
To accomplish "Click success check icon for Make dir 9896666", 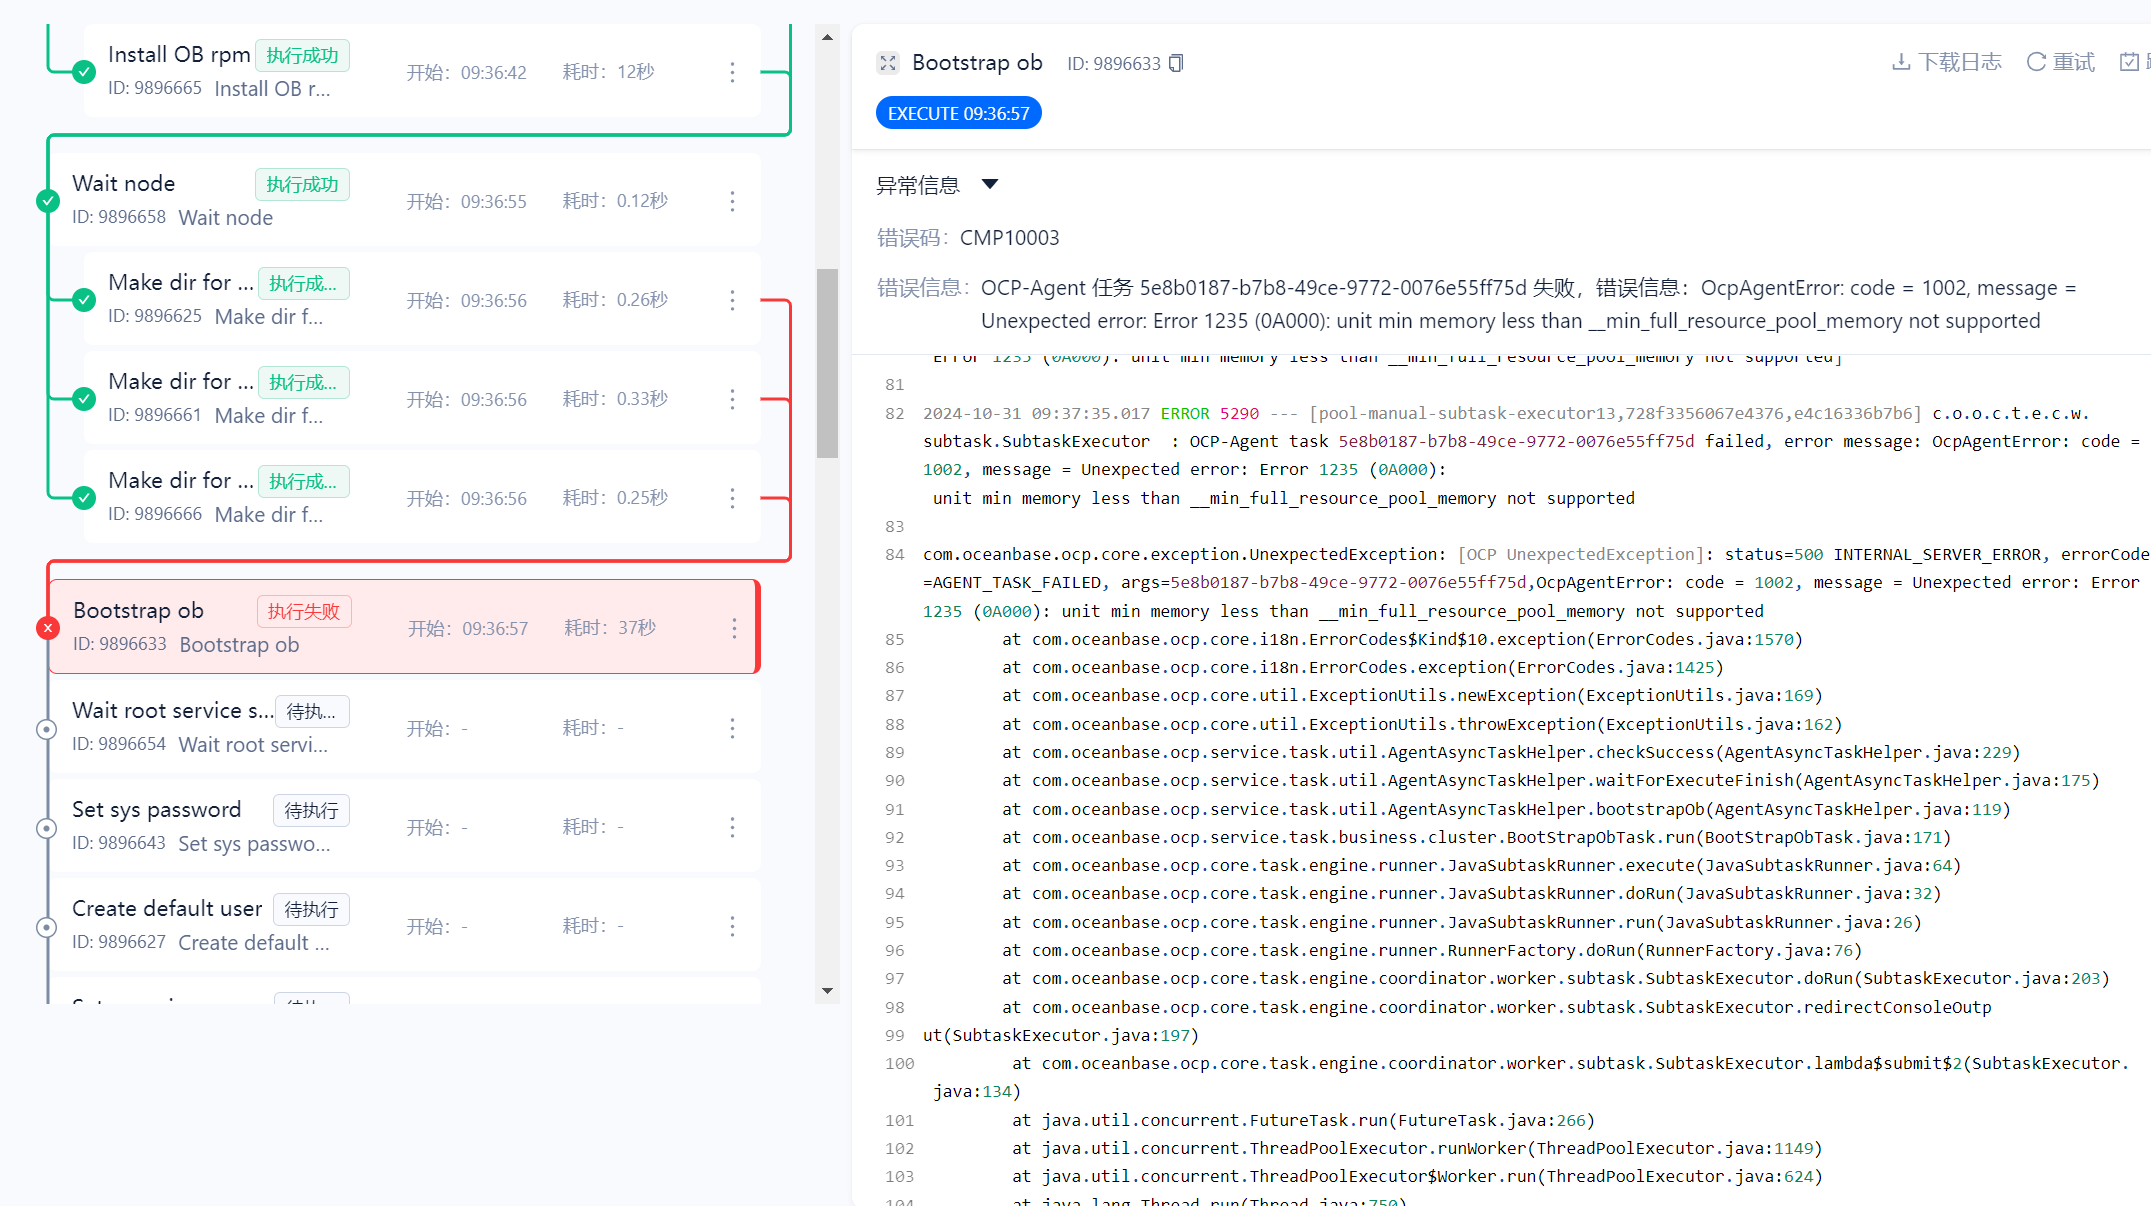I will (x=84, y=498).
